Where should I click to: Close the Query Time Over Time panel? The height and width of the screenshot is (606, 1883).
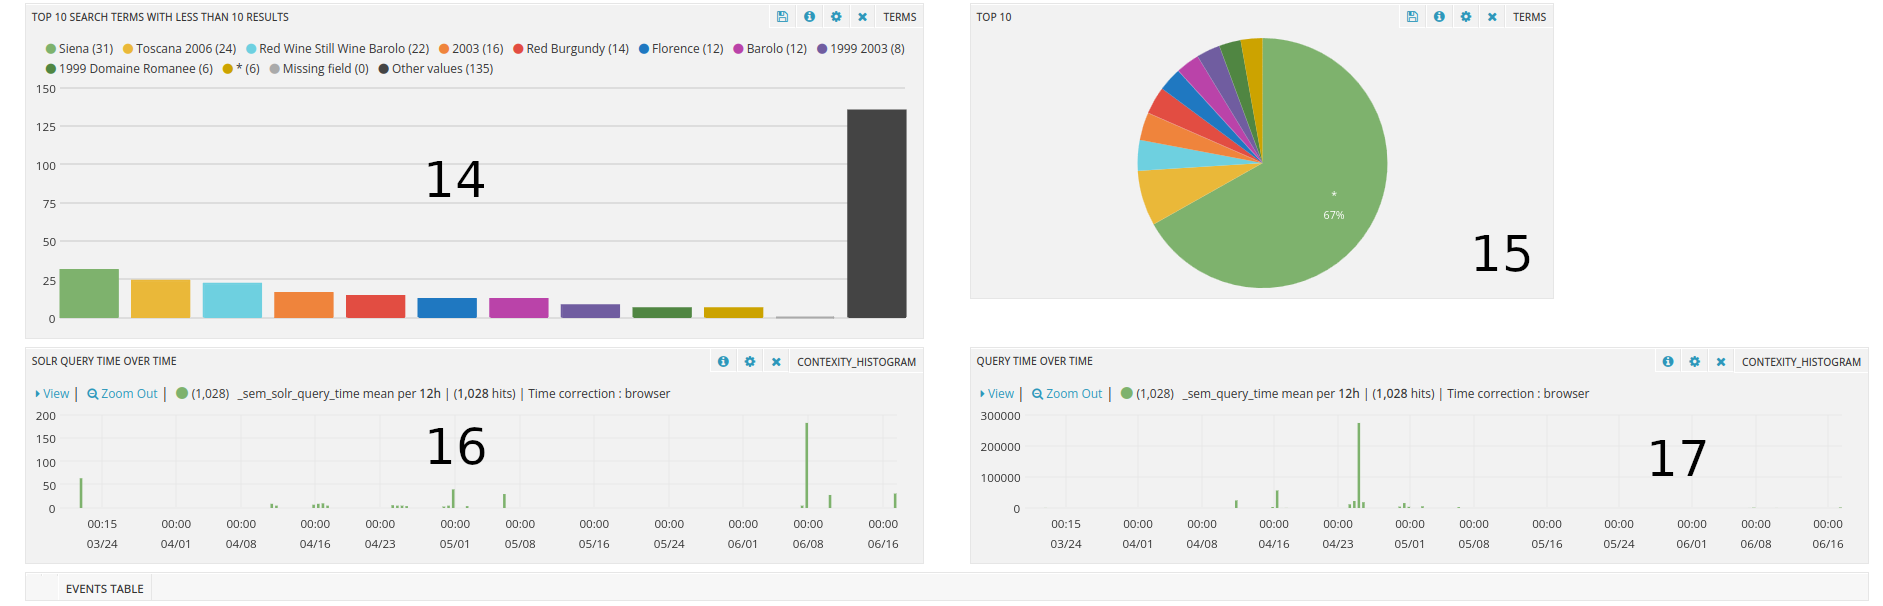click(x=1721, y=362)
